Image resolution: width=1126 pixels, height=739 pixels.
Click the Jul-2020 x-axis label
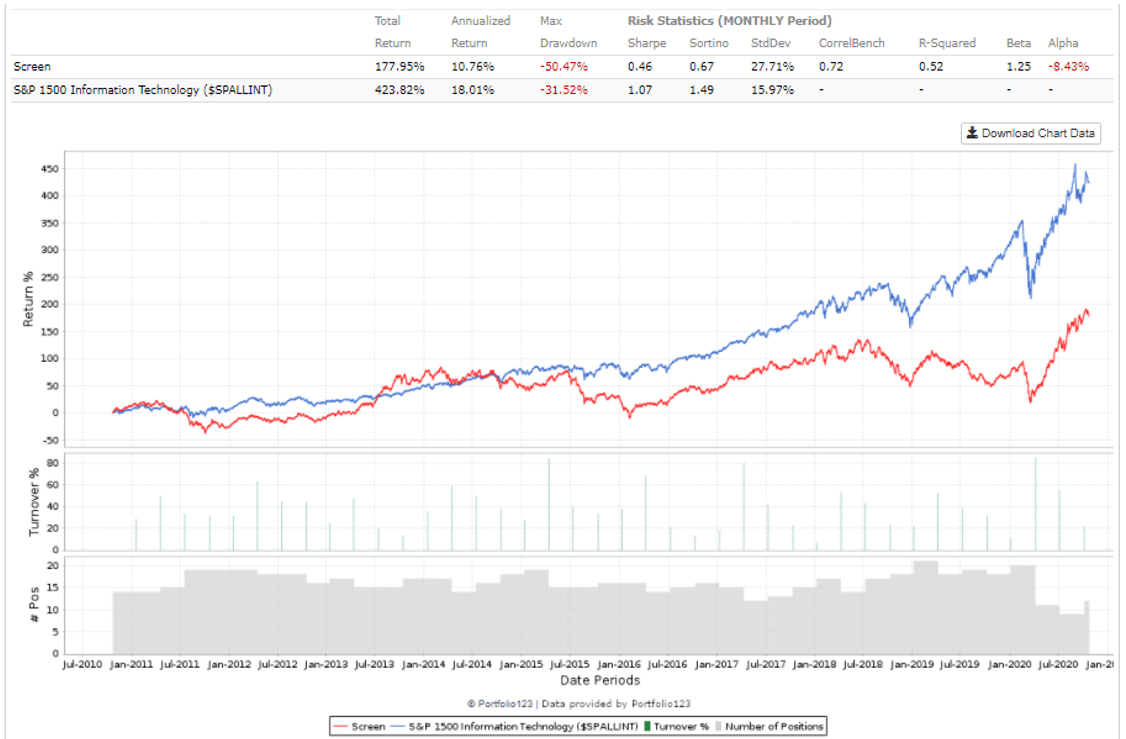click(1058, 664)
